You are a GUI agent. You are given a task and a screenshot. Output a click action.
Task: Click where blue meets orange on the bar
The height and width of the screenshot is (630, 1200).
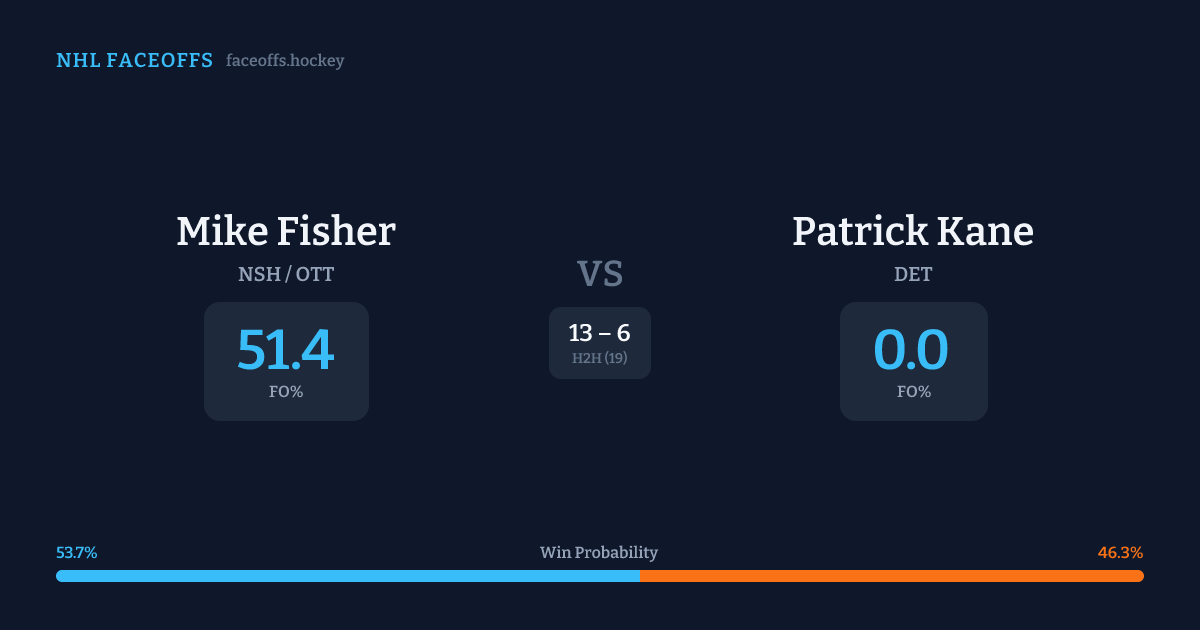640,576
